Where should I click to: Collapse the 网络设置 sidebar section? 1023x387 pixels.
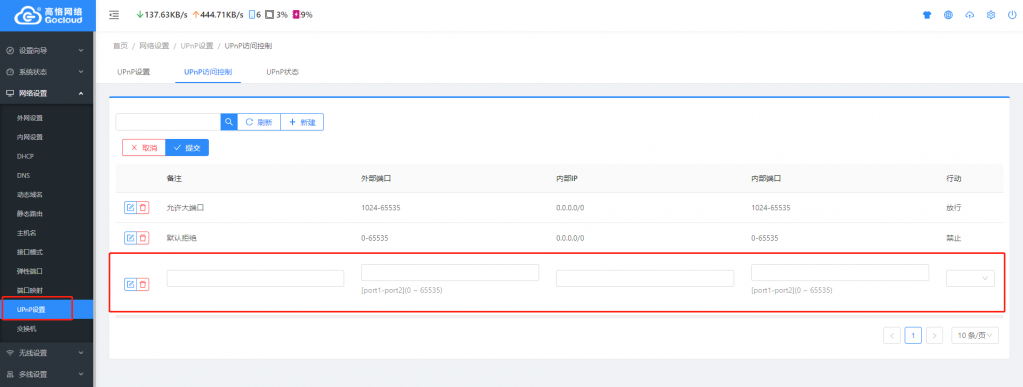[47, 93]
